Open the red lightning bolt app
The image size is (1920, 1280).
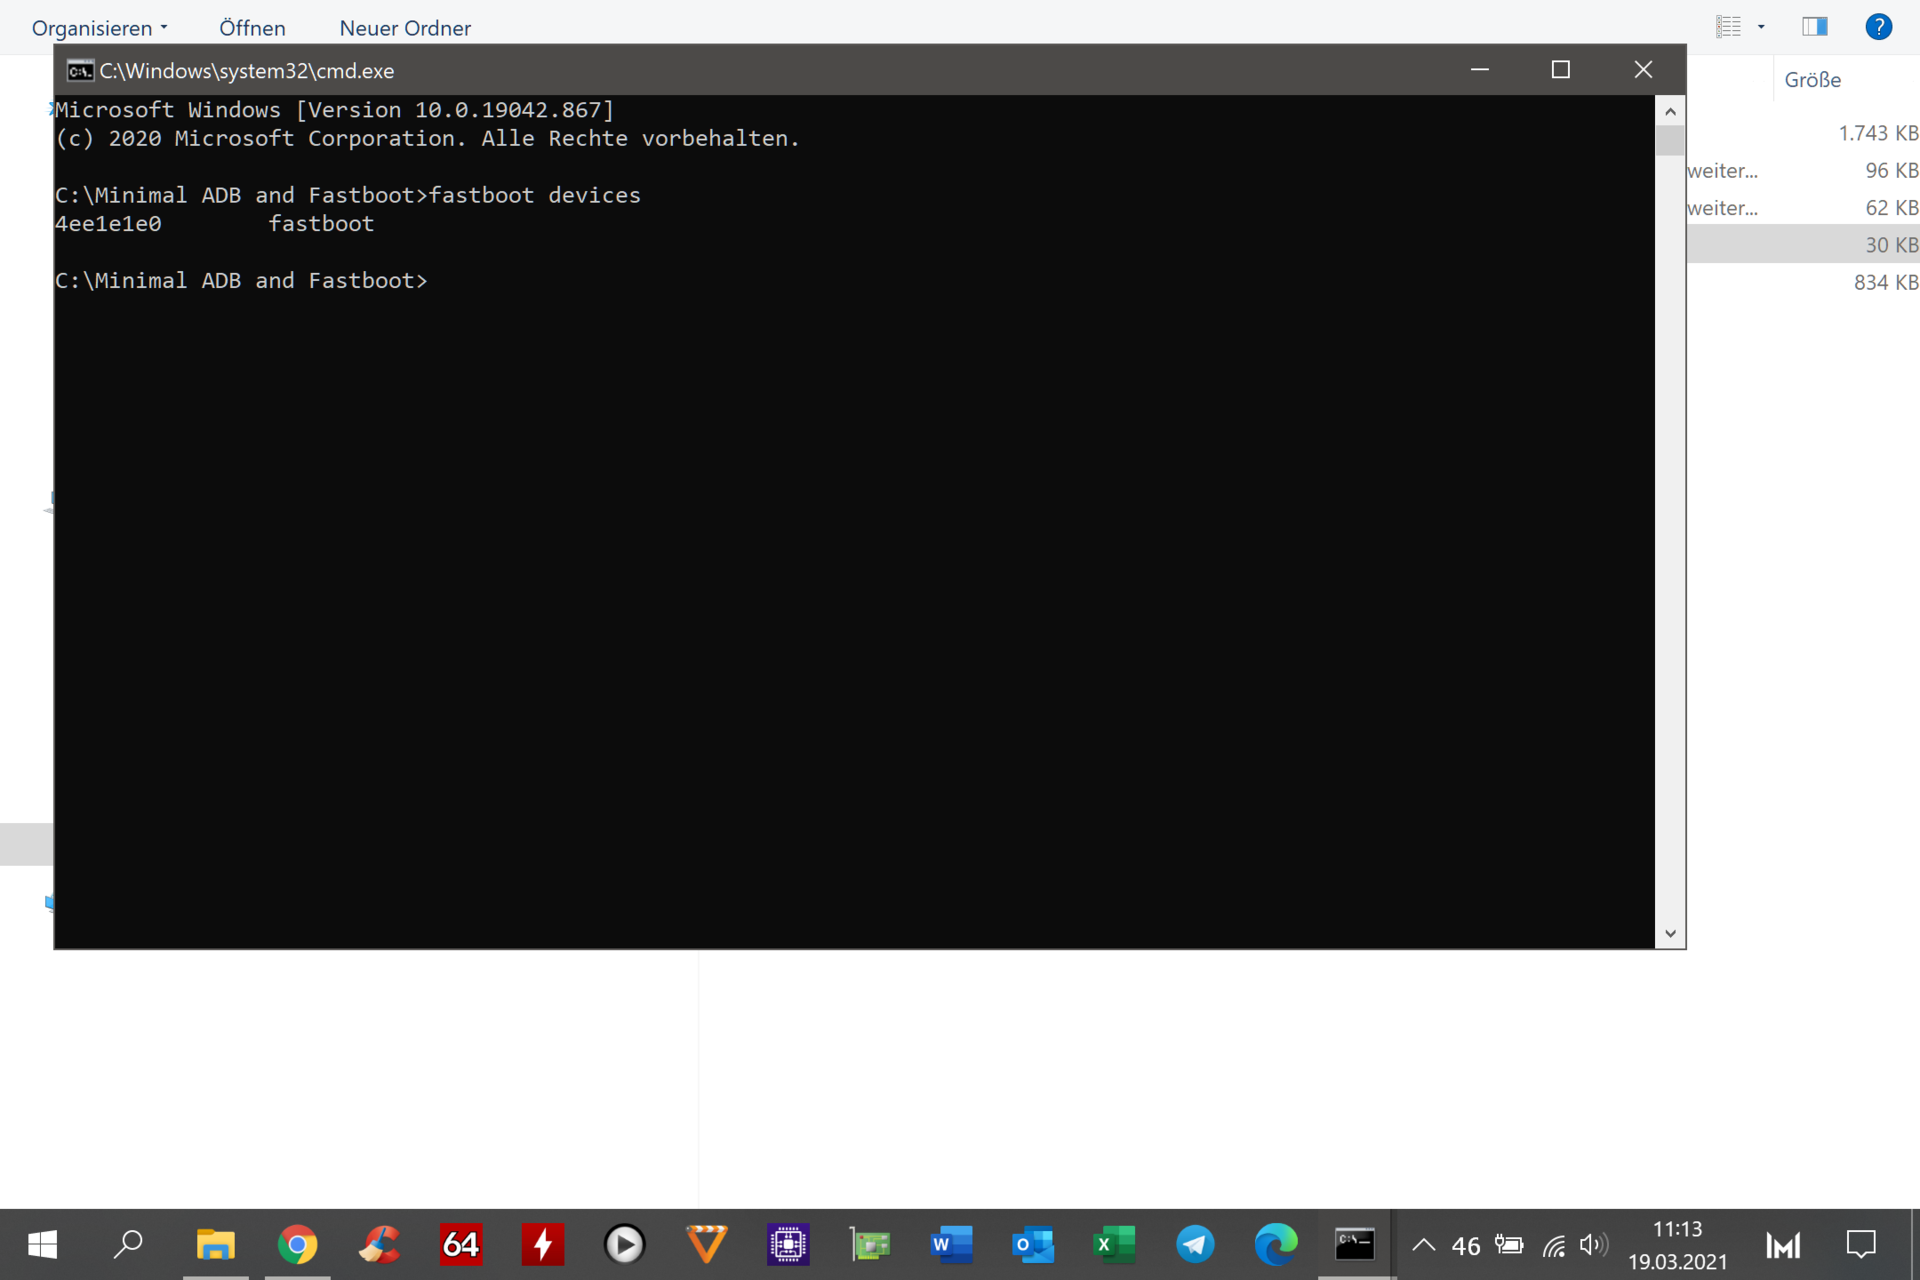pyautogui.click(x=543, y=1245)
